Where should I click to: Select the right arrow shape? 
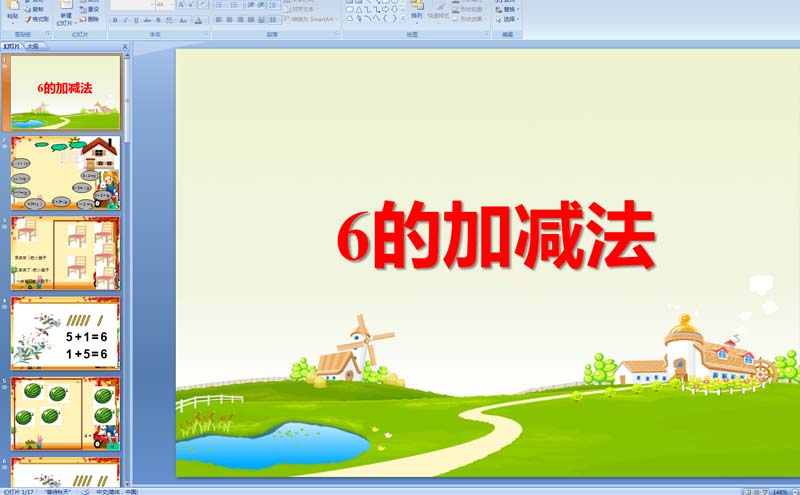click(x=385, y=9)
